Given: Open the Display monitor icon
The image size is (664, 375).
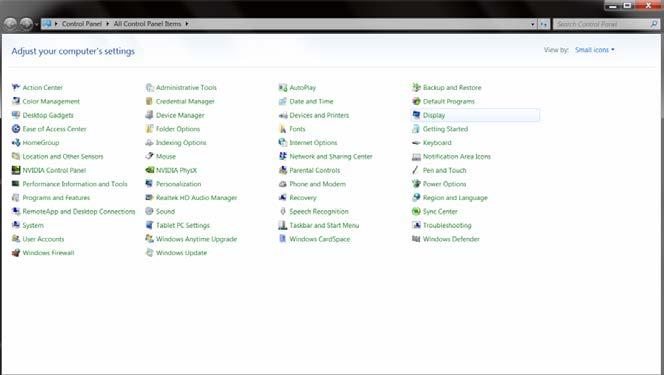Looking at the screenshot, I should [x=416, y=115].
